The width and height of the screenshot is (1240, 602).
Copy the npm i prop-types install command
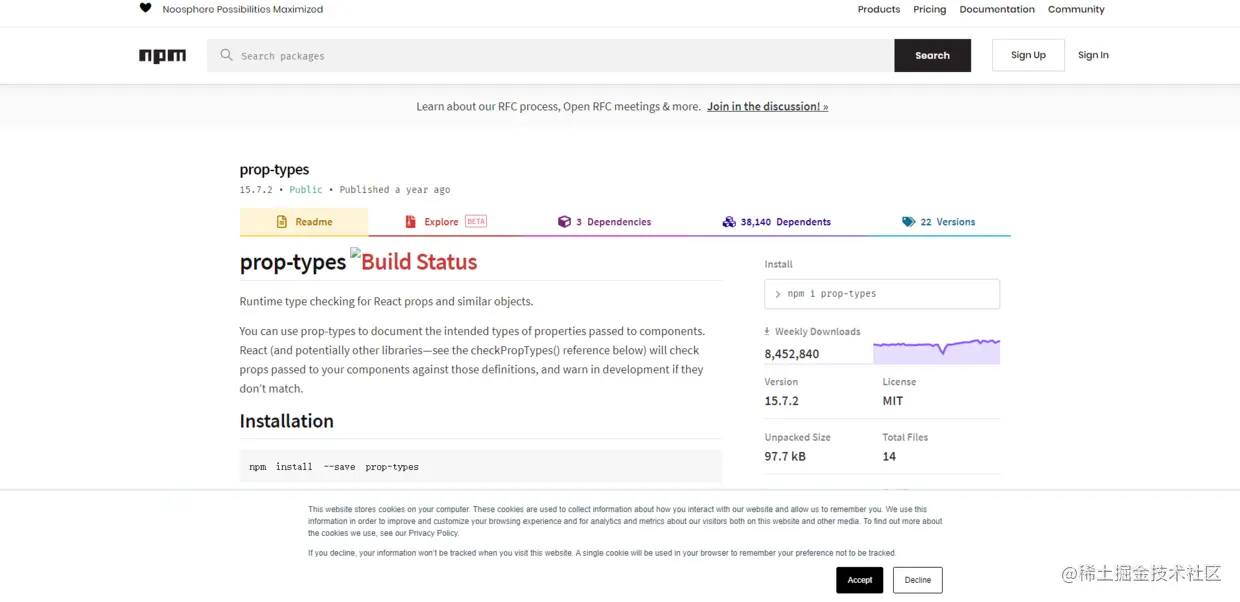click(x=882, y=294)
